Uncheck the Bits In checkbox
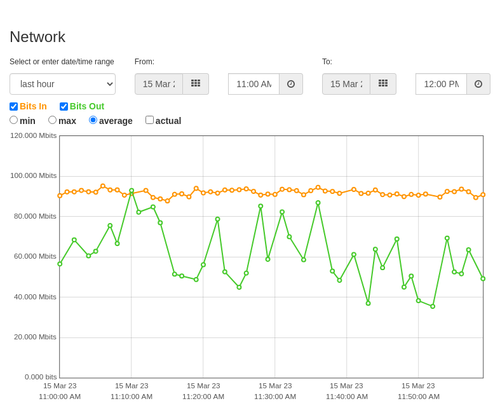Image resolution: width=500 pixels, height=403 pixels. coord(14,106)
